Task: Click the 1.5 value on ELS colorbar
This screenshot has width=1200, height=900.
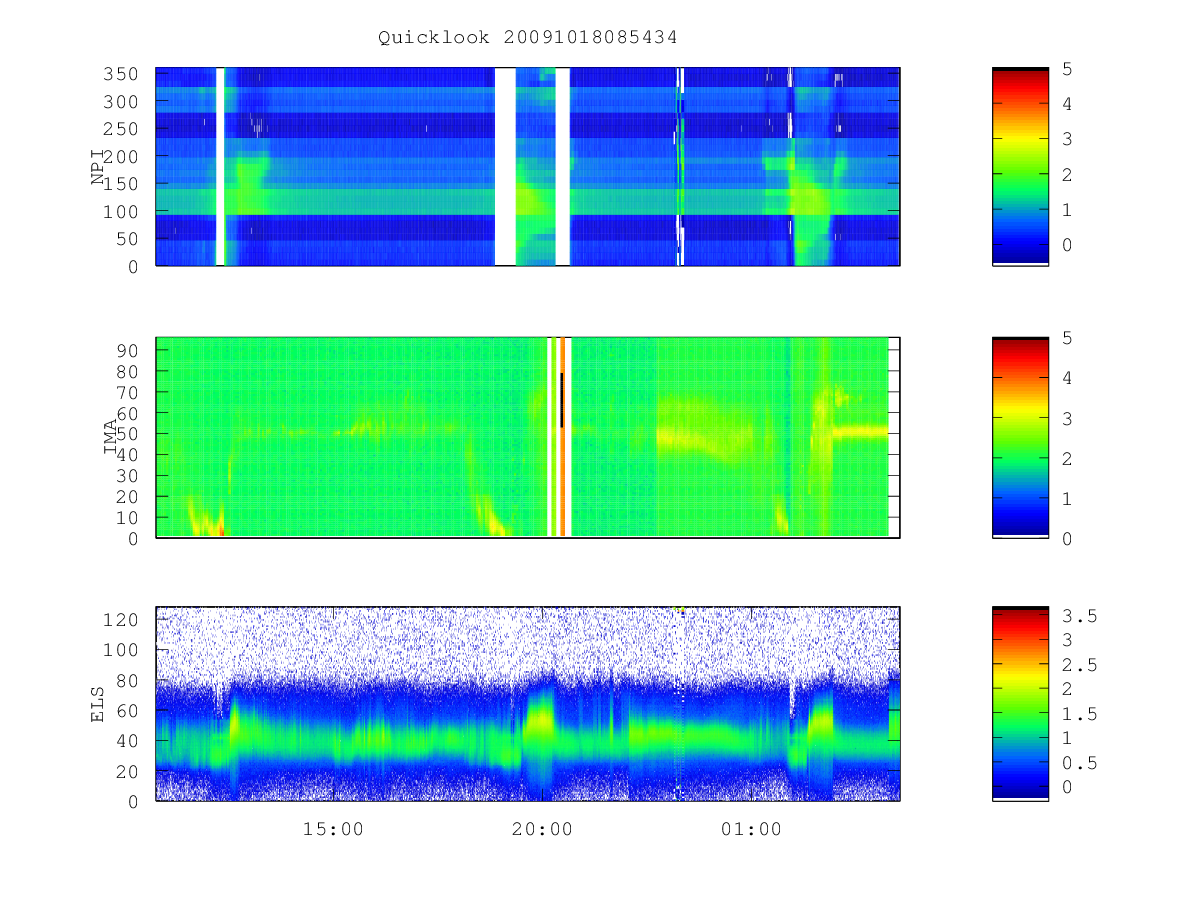Action: [x=1080, y=714]
